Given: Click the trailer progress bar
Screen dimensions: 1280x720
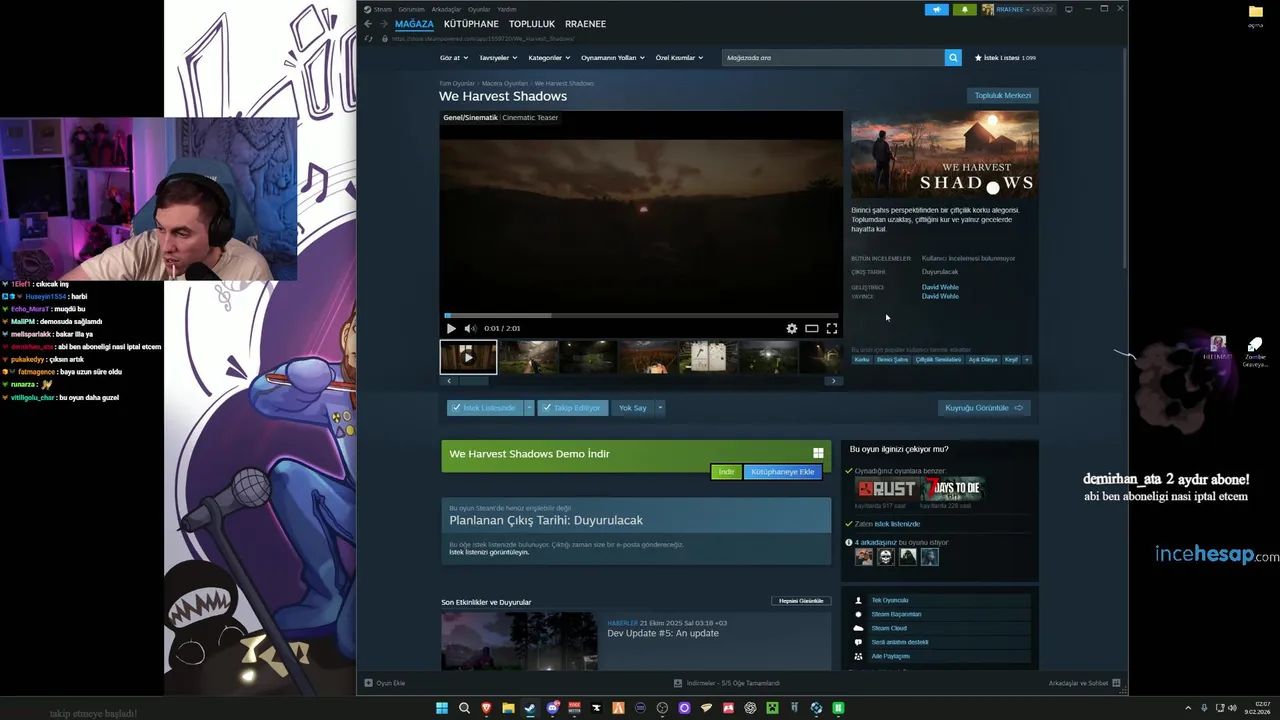Looking at the screenshot, I should tap(641, 315).
